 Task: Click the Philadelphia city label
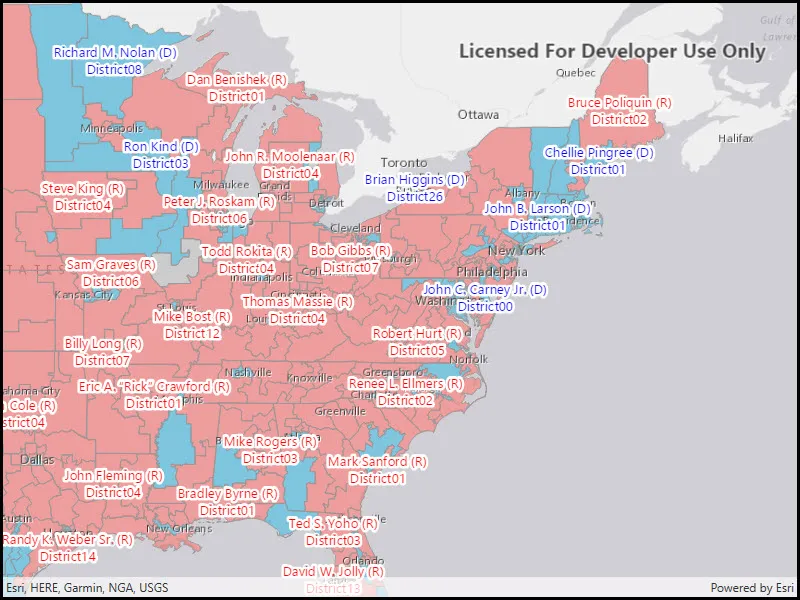pos(492,271)
